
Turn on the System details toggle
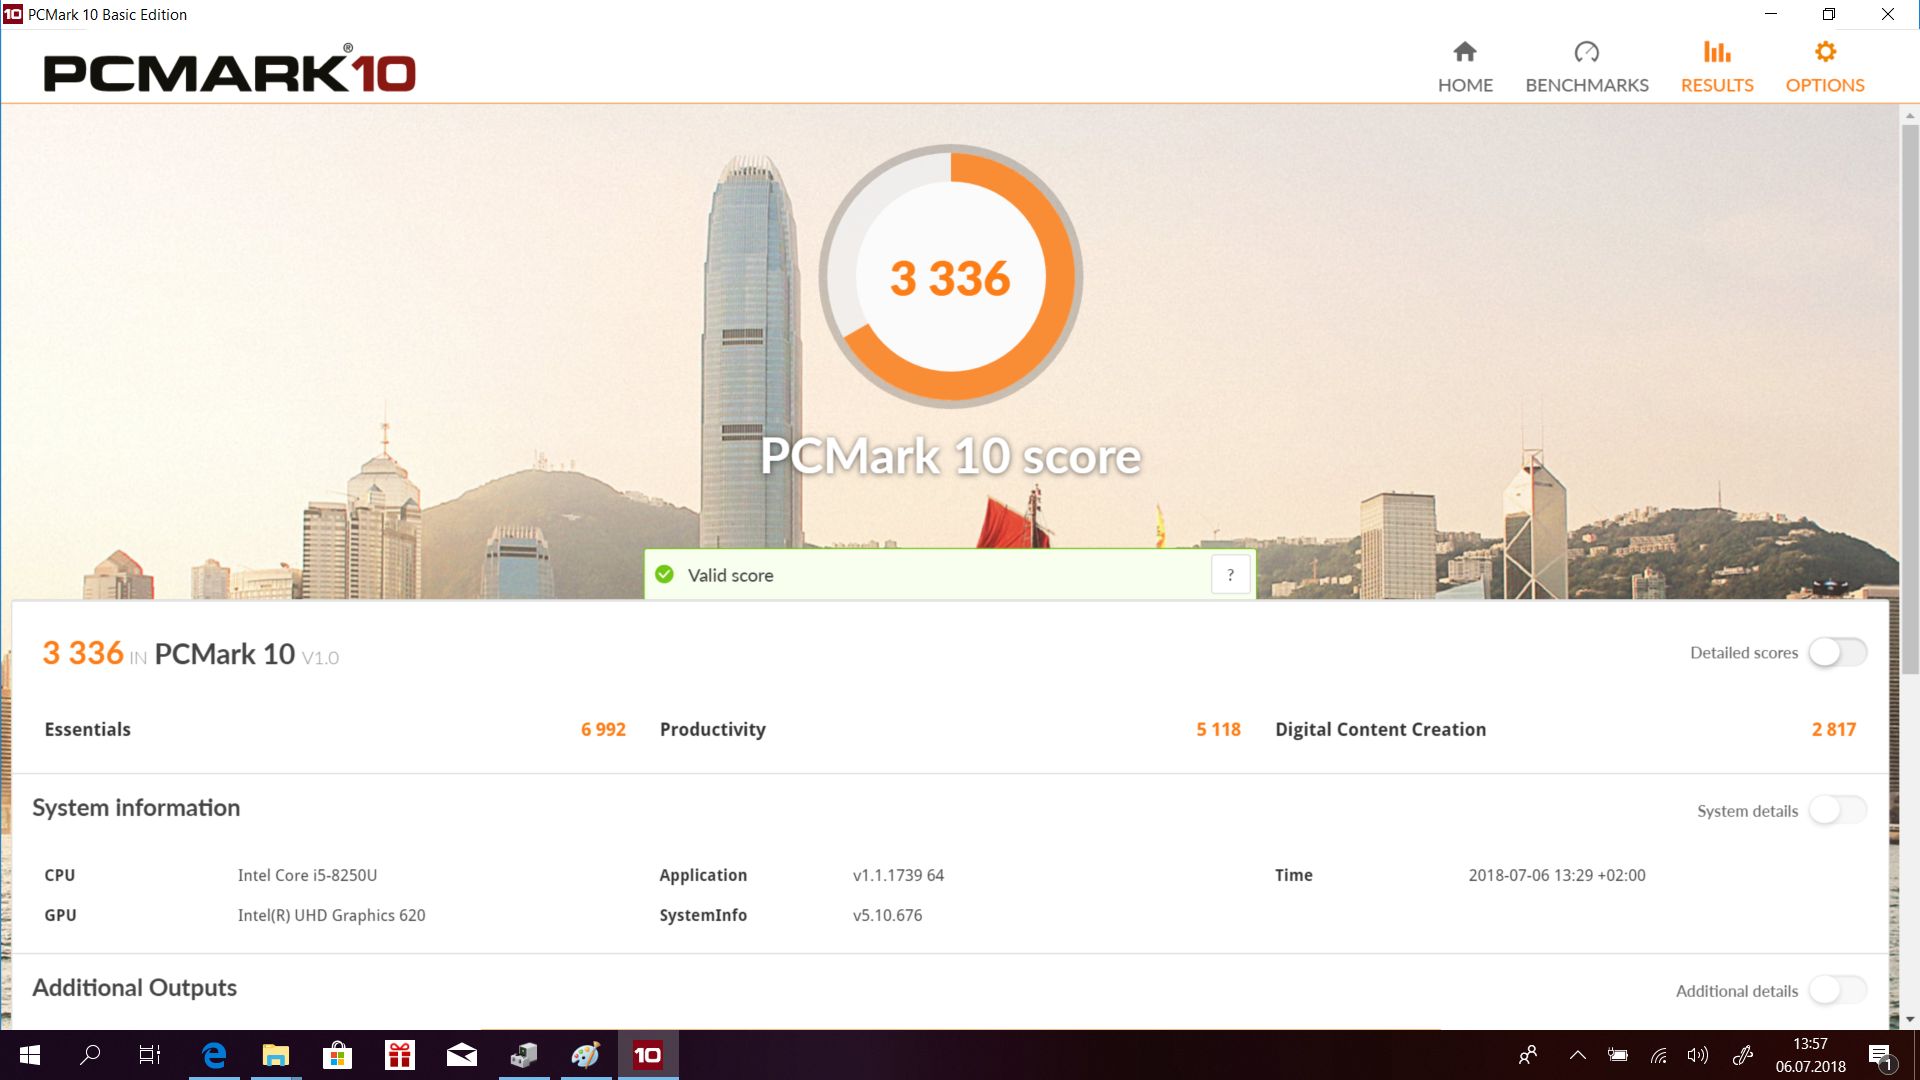(1837, 810)
